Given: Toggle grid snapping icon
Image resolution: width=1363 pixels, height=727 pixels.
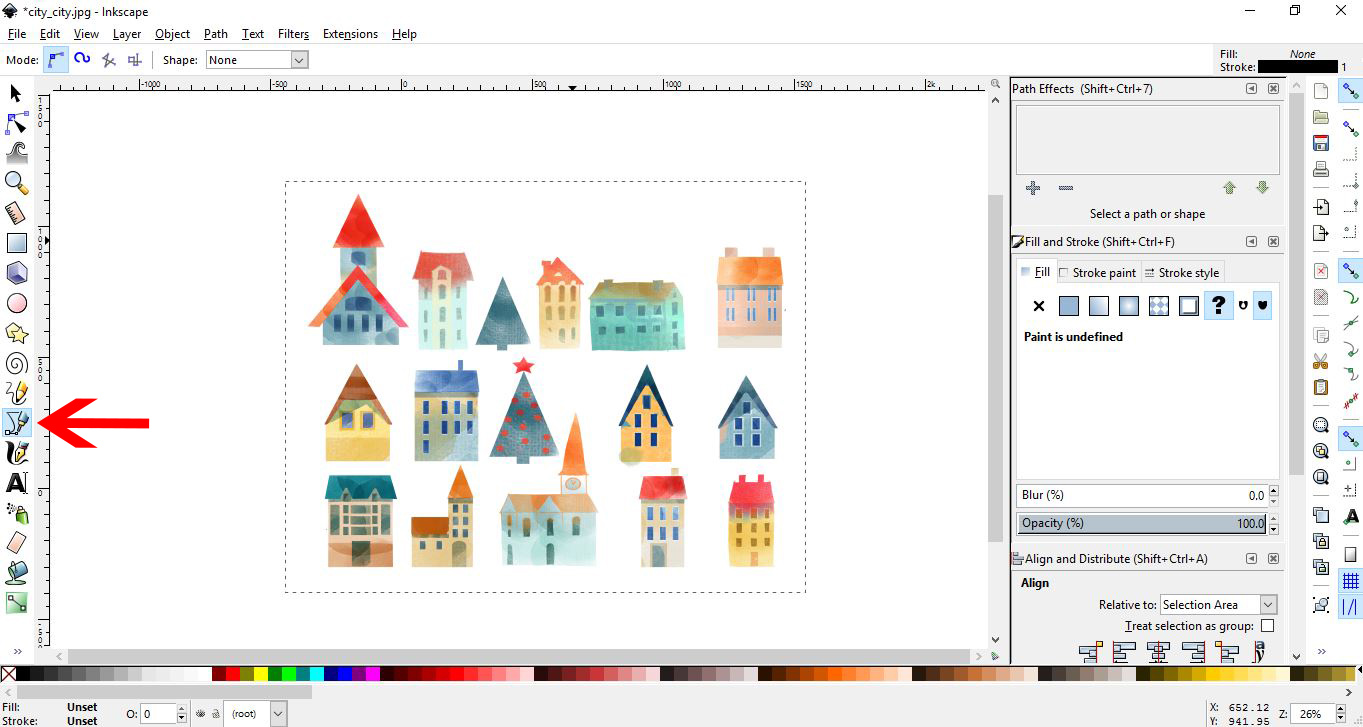Looking at the screenshot, I should tap(1351, 581).
